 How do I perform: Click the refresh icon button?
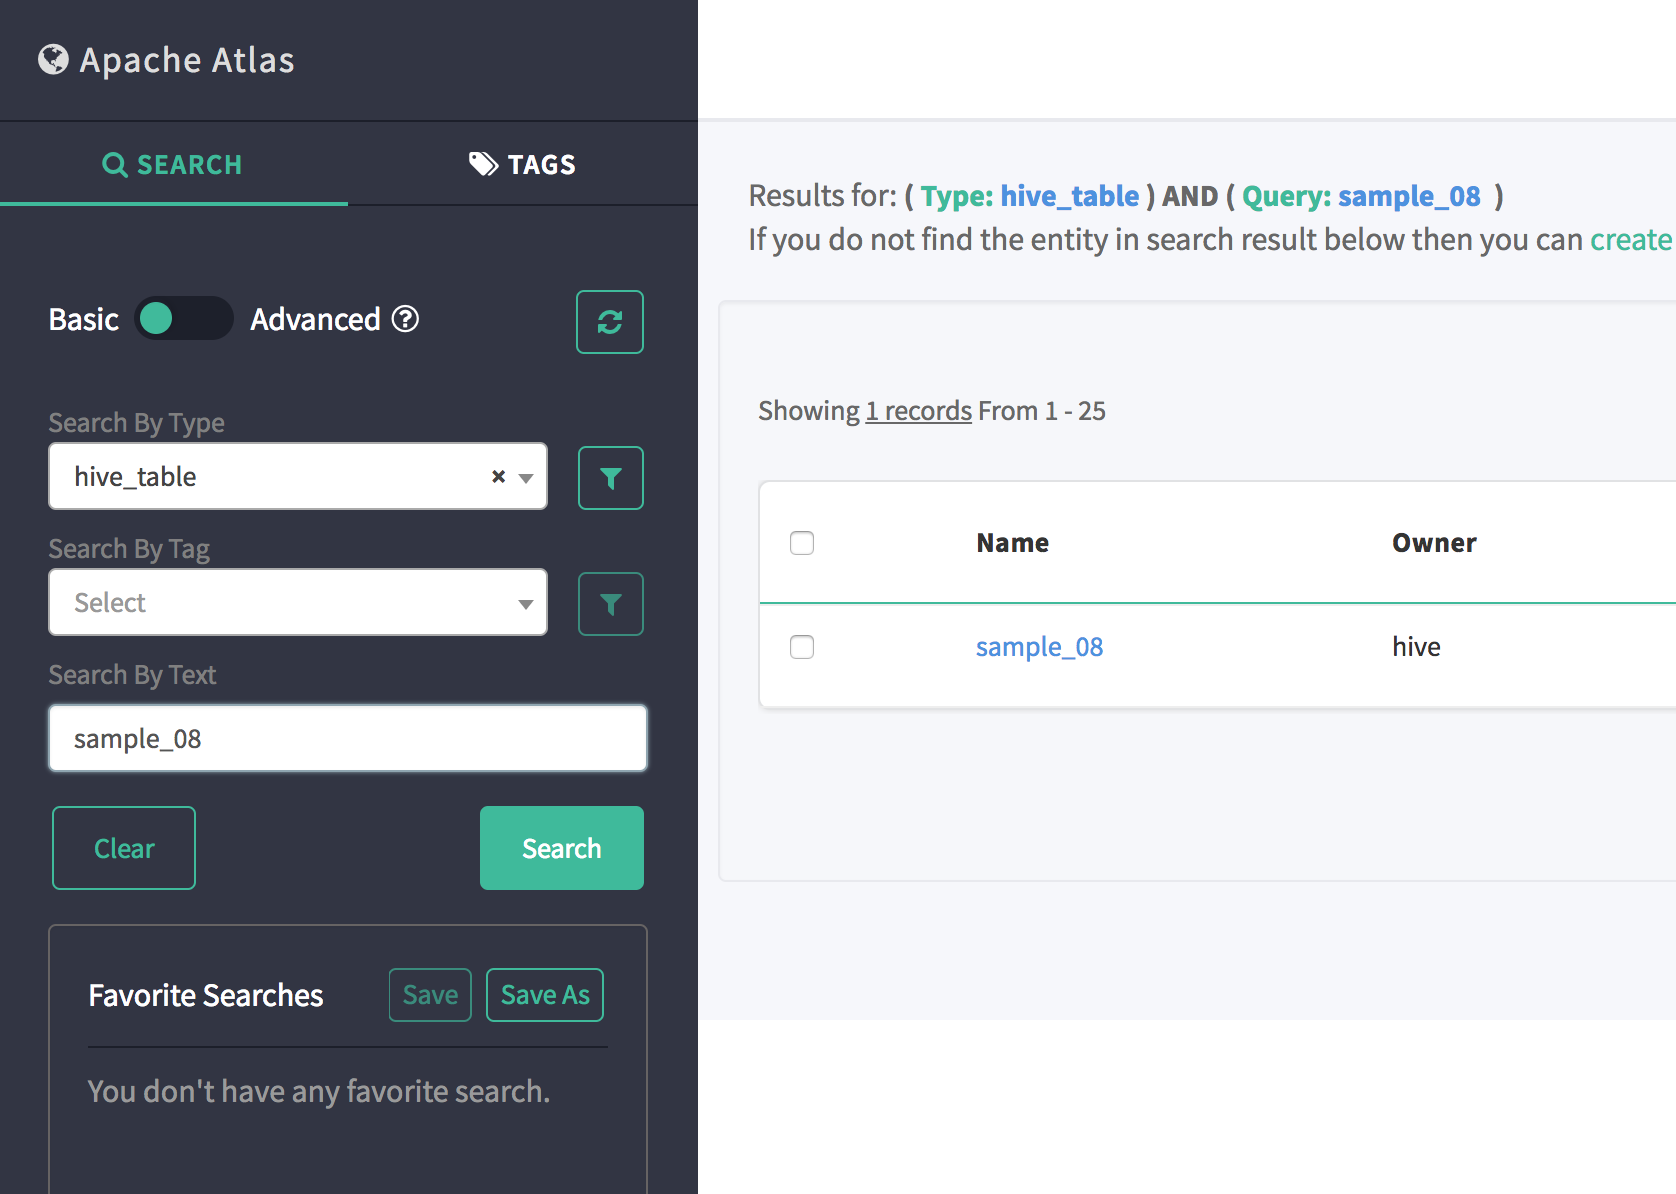click(610, 322)
